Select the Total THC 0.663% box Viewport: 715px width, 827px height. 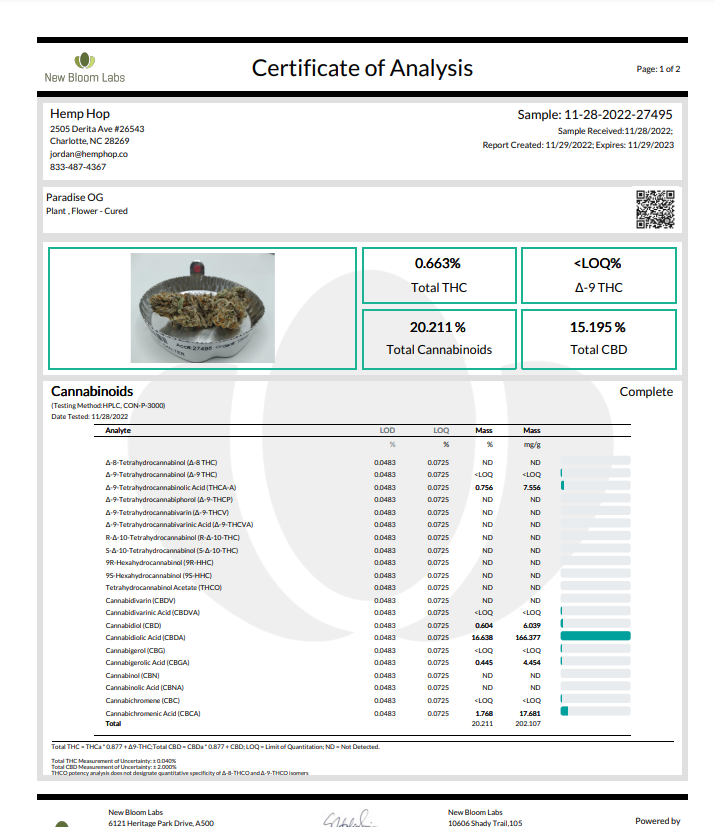point(439,275)
